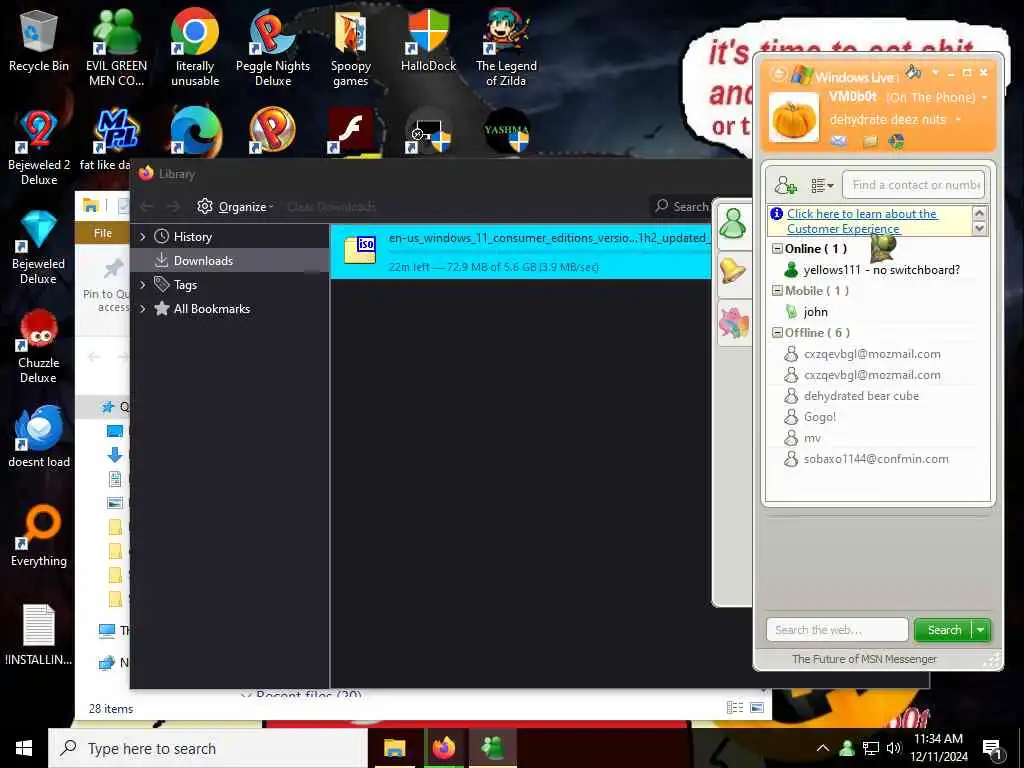Open the Spoopy games folder
1024x768 pixels.
pos(351,47)
